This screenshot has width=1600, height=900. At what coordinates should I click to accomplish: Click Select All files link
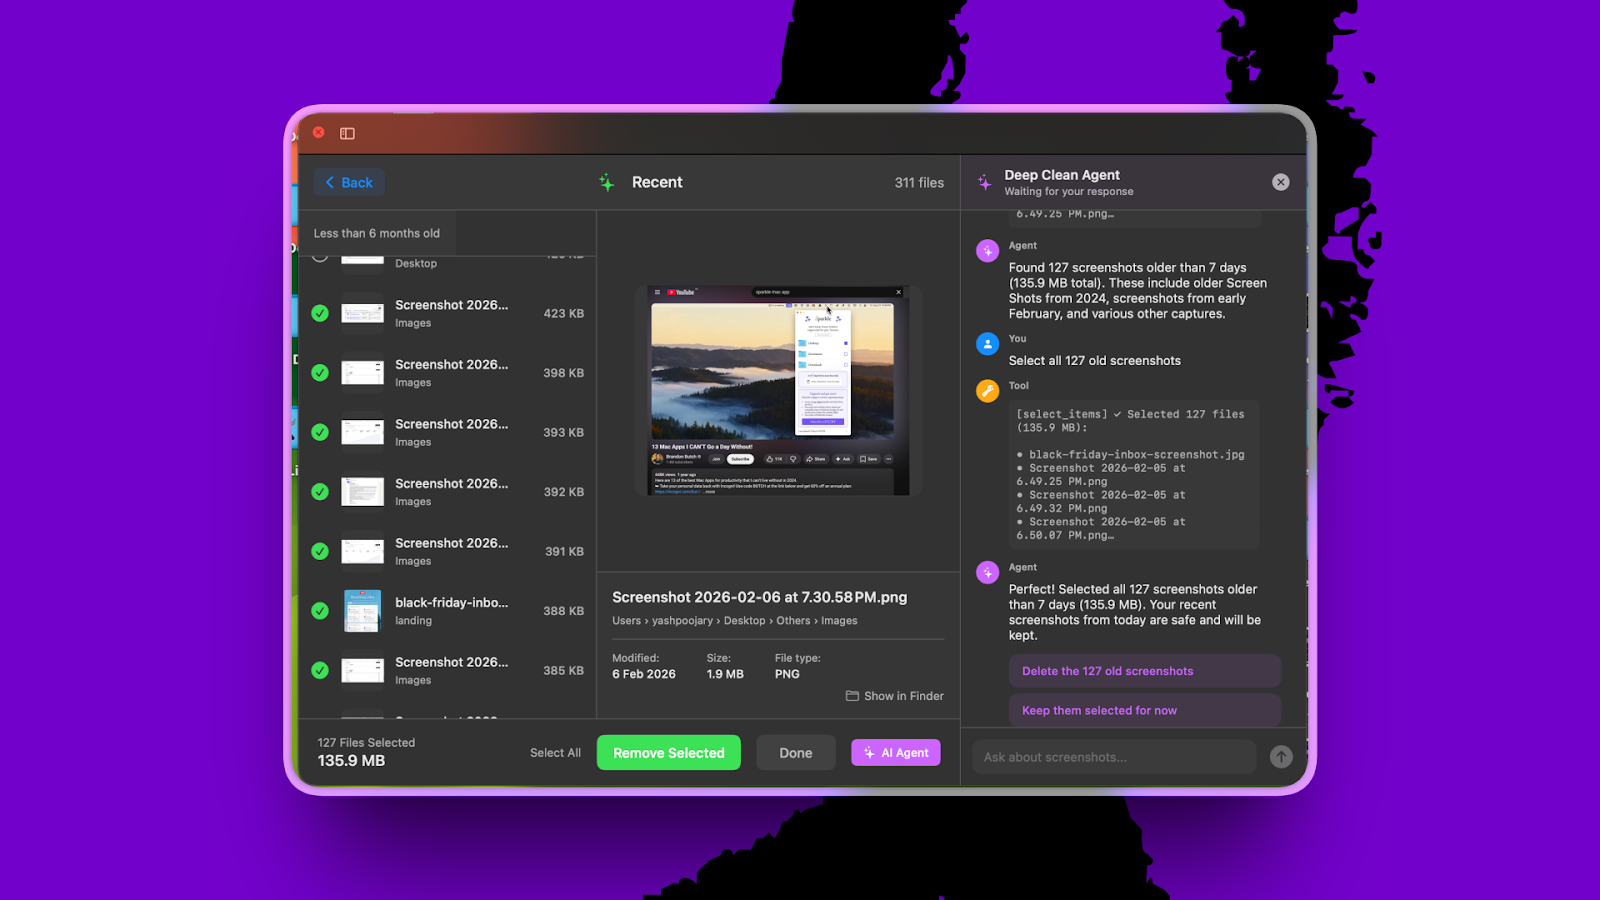pos(555,753)
